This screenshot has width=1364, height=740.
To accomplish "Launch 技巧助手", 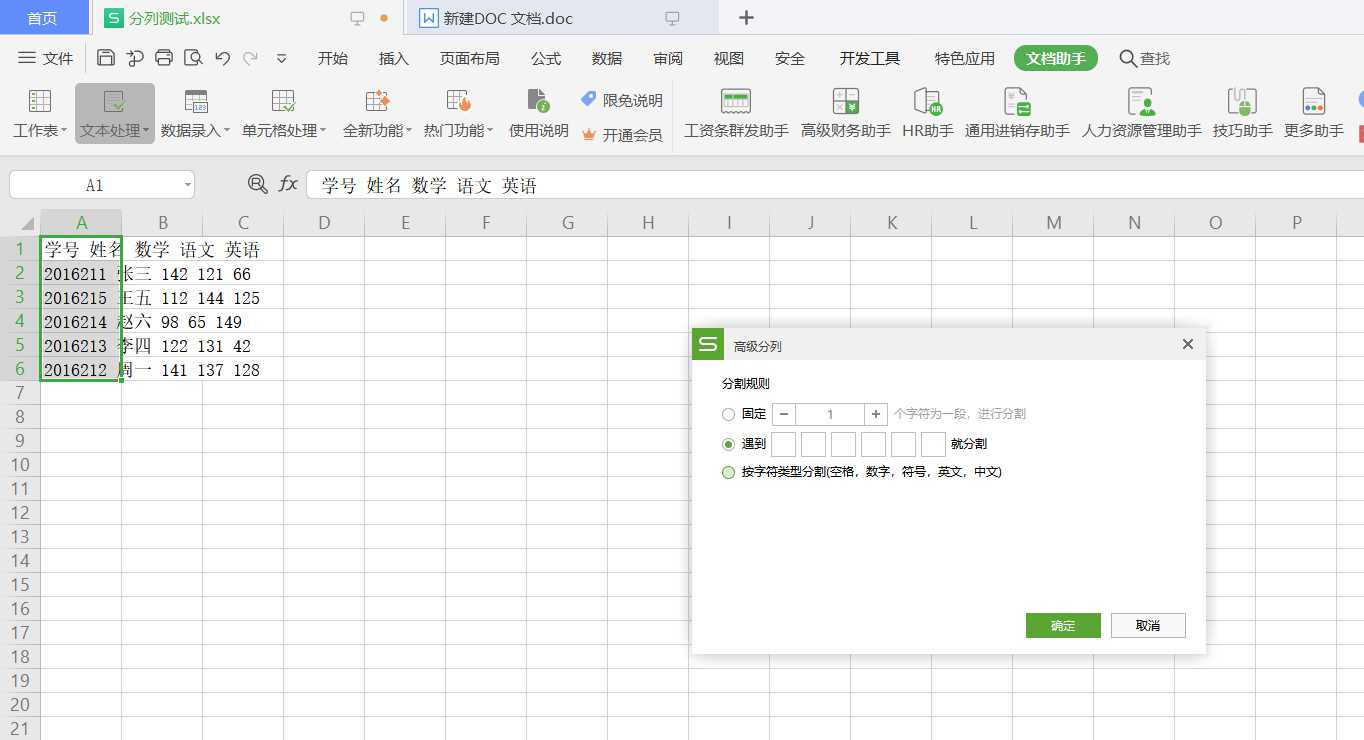I will pos(1242,112).
